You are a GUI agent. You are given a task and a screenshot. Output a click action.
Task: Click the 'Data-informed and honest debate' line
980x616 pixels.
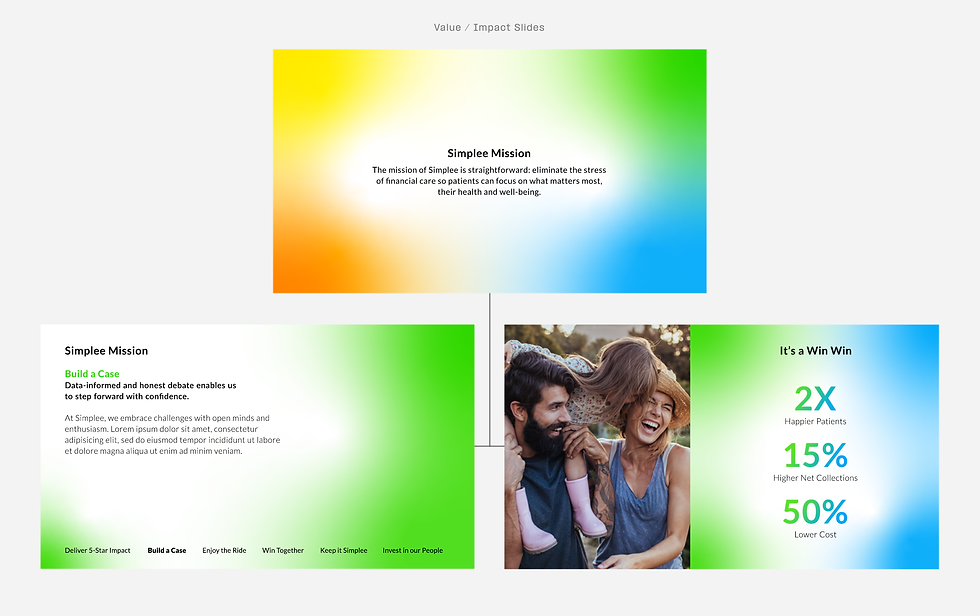(151, 390)
